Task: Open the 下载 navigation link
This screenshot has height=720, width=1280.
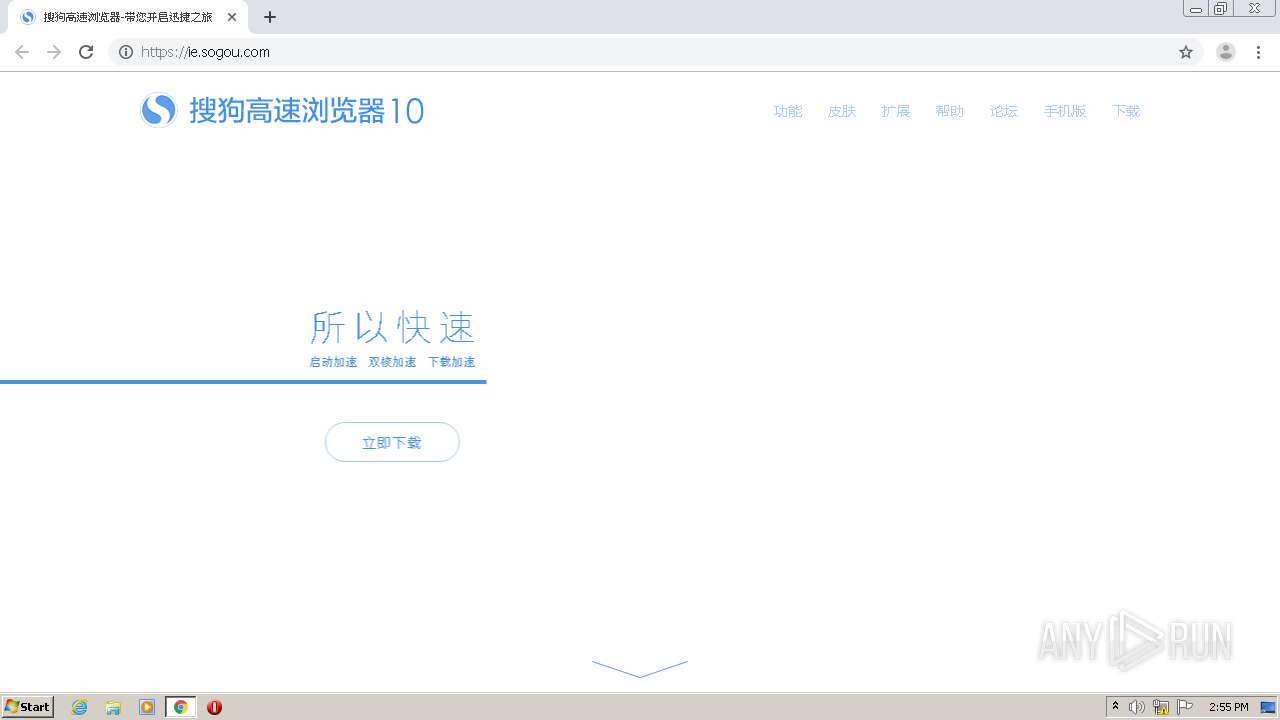Action: pos(1126,111)
